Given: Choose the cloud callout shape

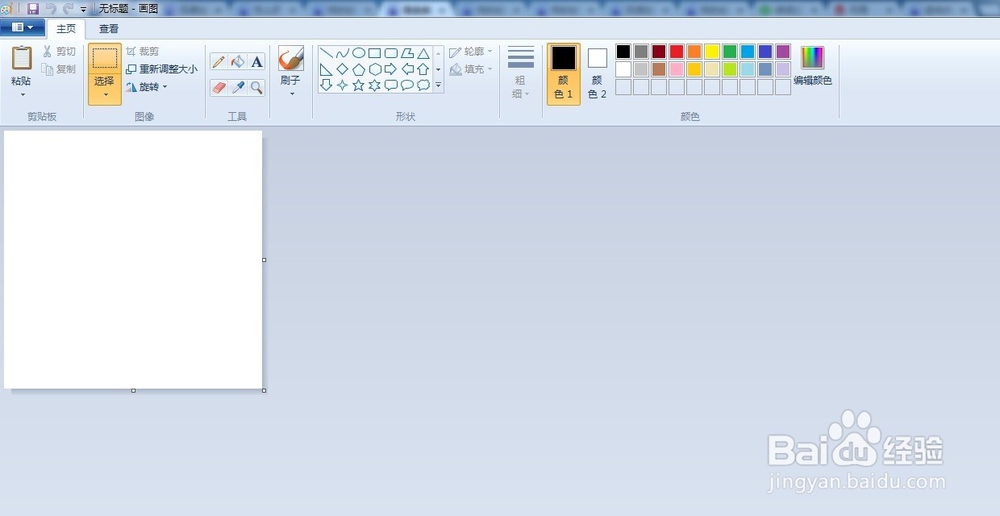Looking at the screenshot, I should [423, 85].
